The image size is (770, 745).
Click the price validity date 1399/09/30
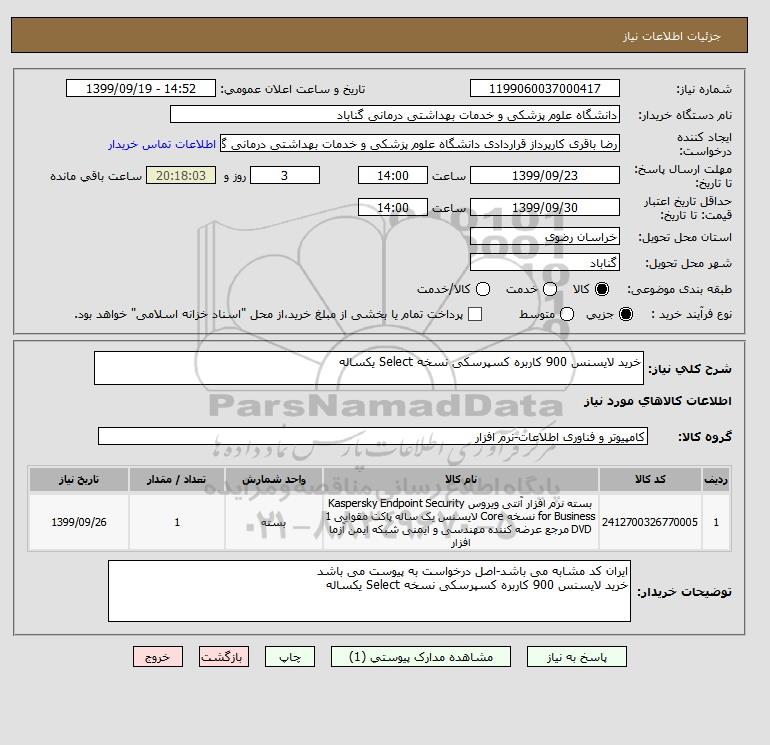tap(545, 207)
